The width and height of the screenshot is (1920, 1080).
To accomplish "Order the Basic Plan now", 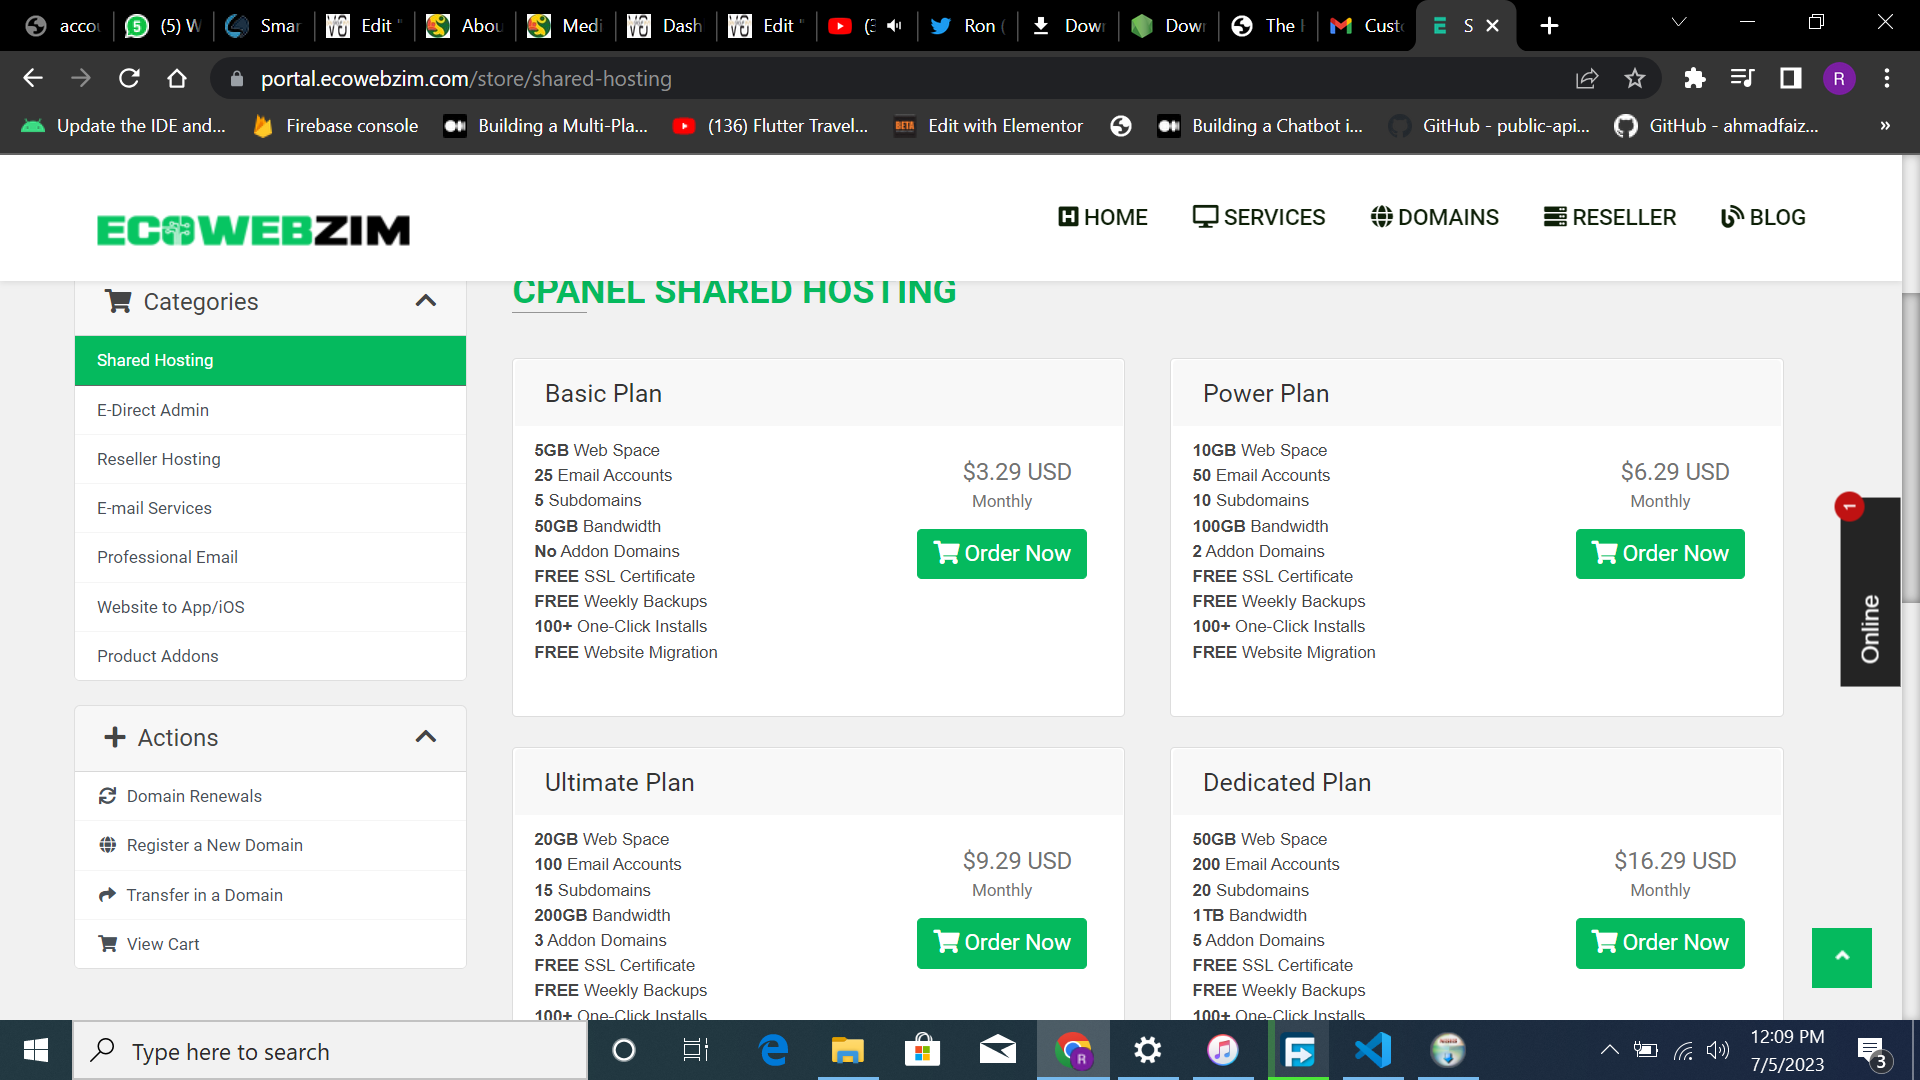I will click(x=1001, y=553).
